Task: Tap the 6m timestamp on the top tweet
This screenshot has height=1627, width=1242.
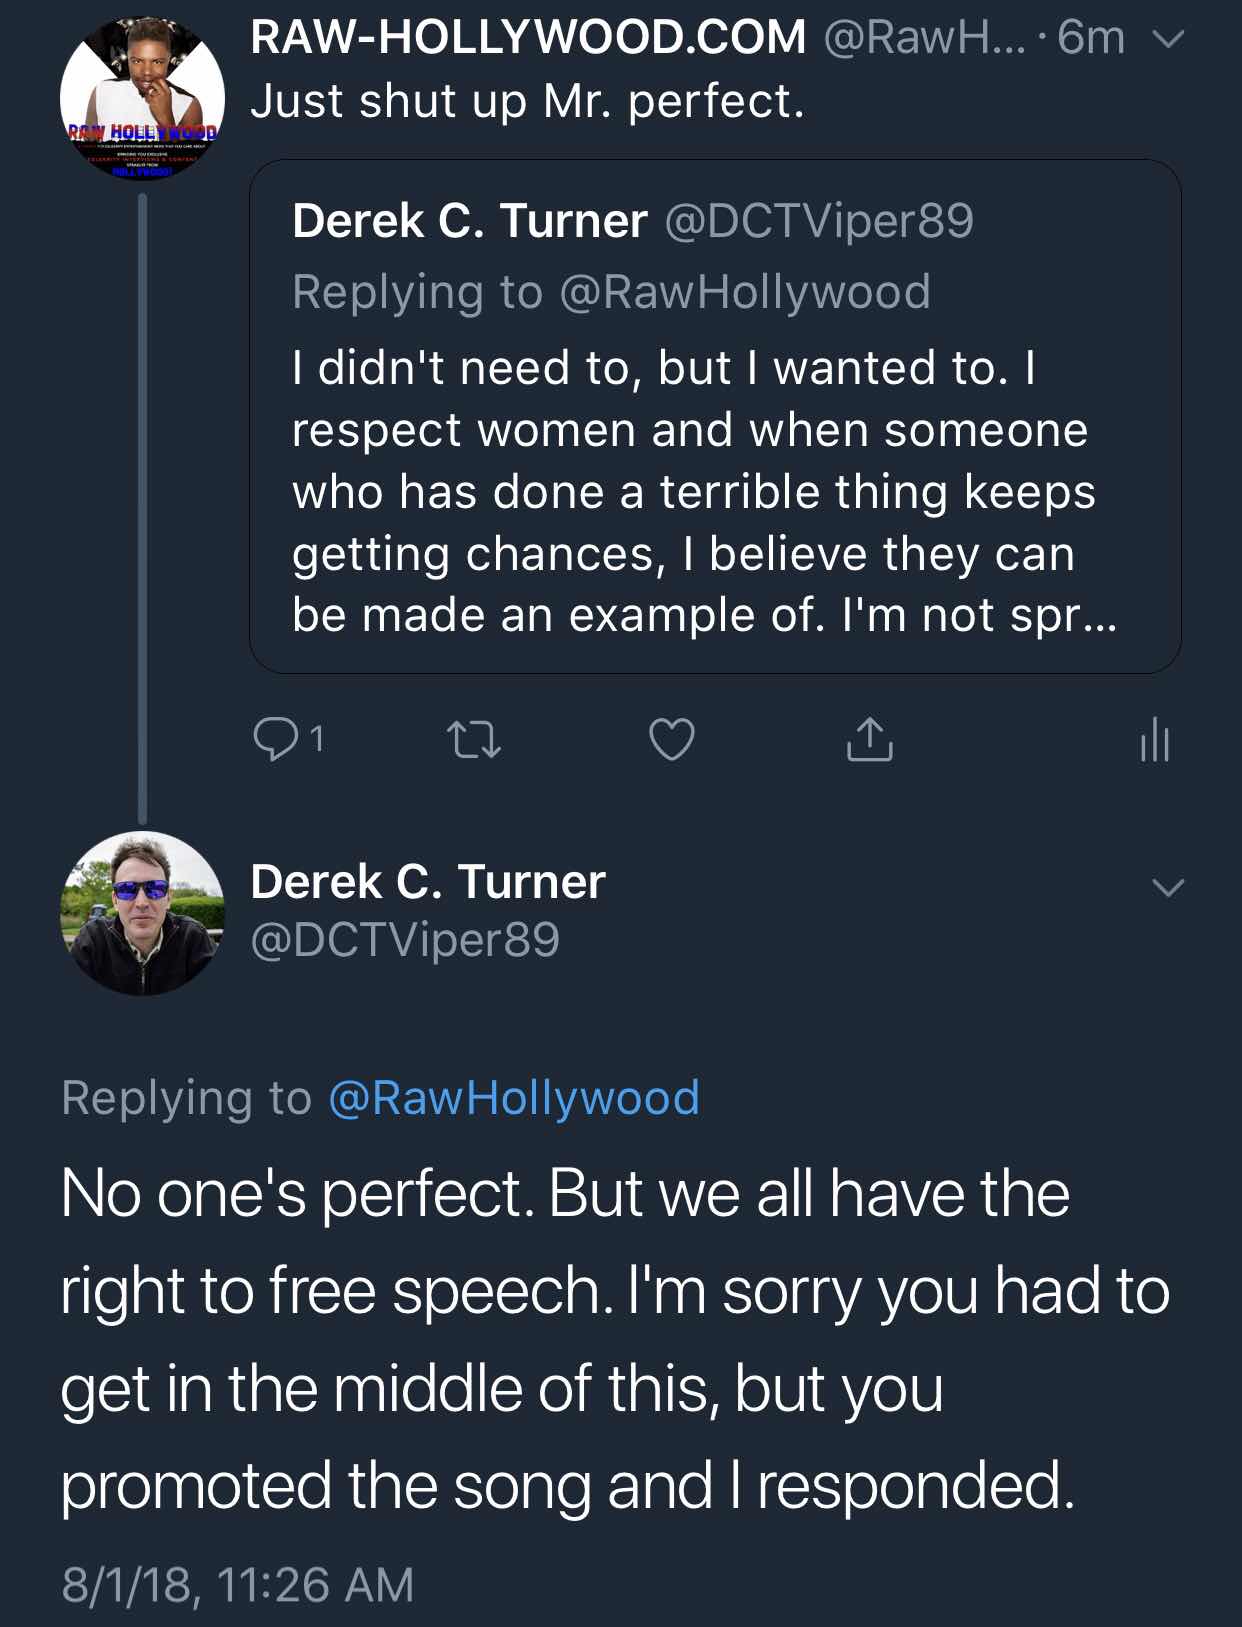Action: 1090,38
